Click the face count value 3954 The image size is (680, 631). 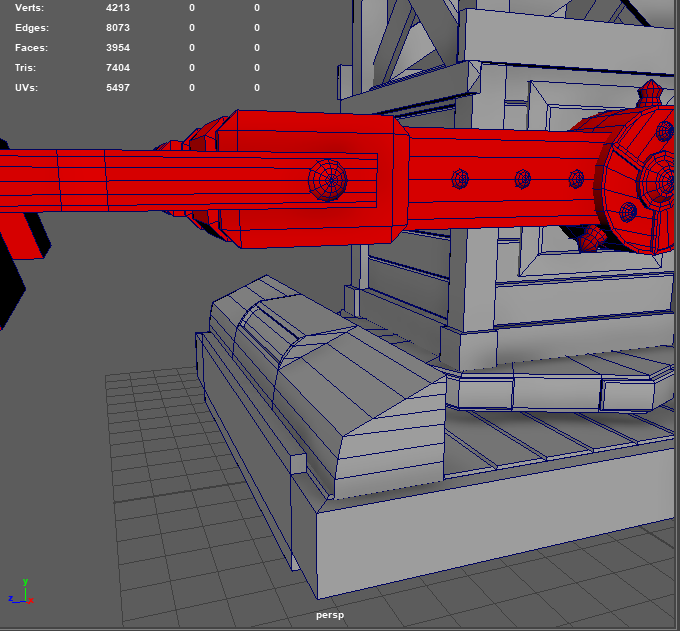118,48
